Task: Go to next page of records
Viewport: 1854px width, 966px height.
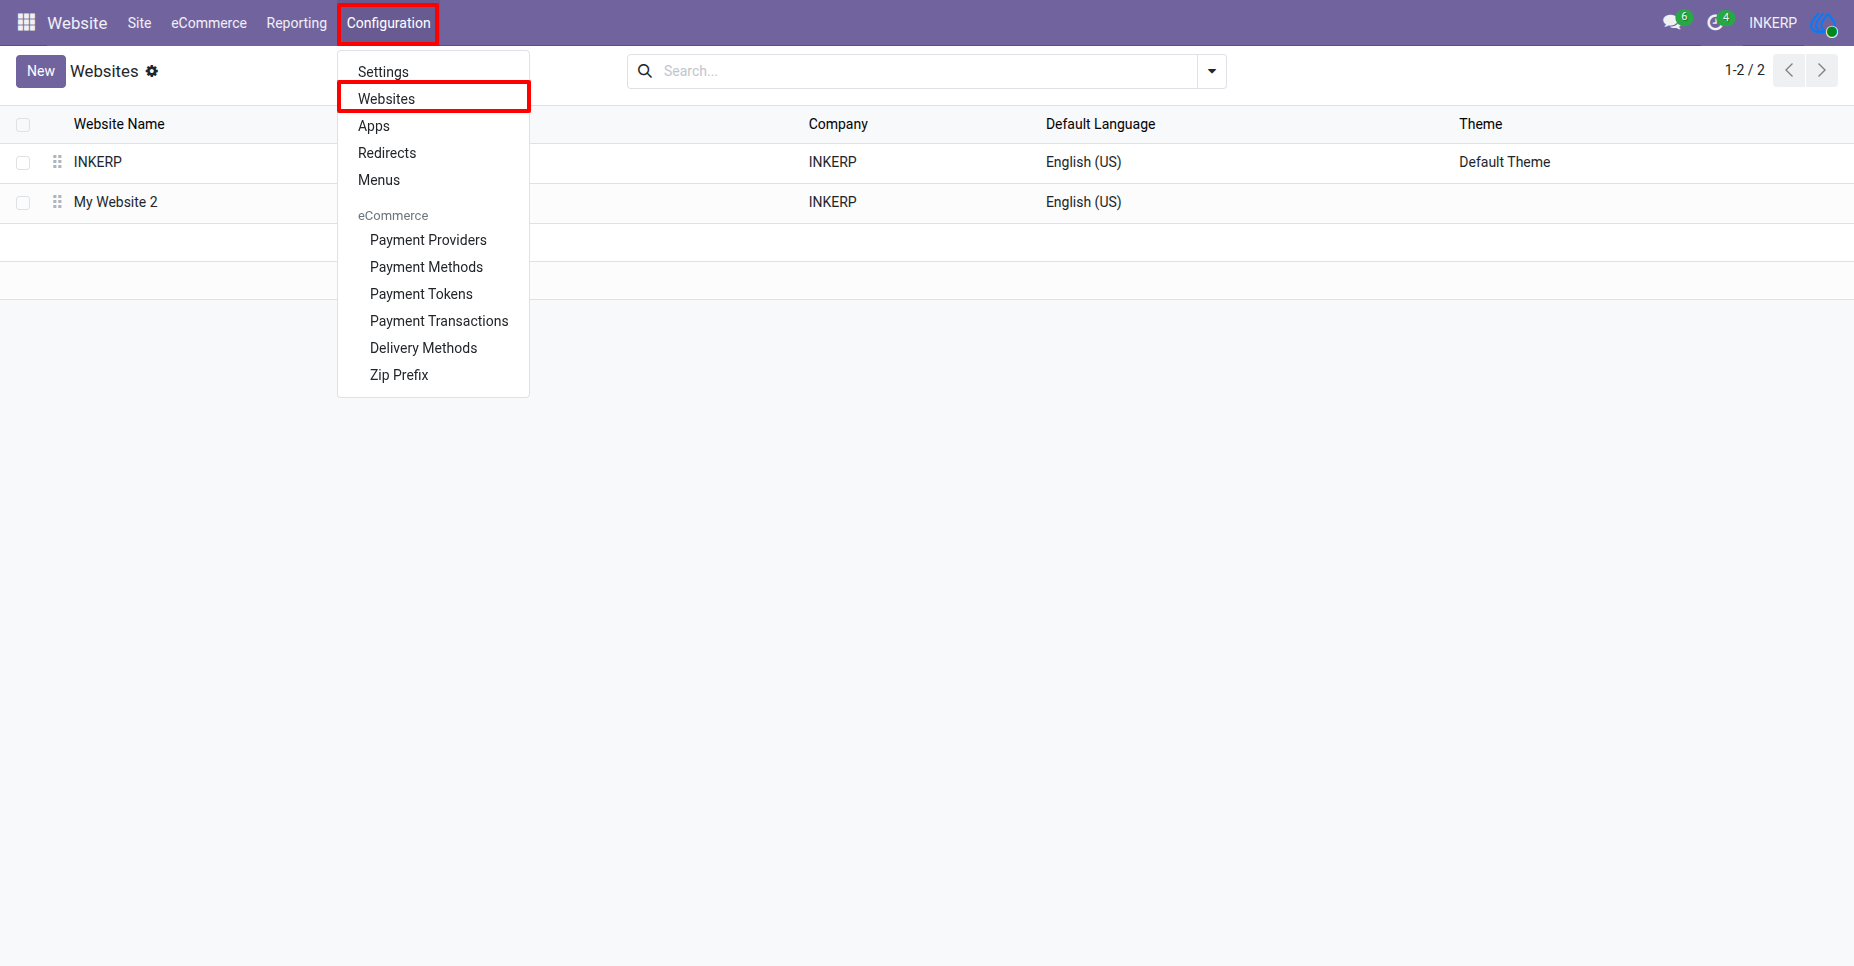Action: click(1822, 70)
